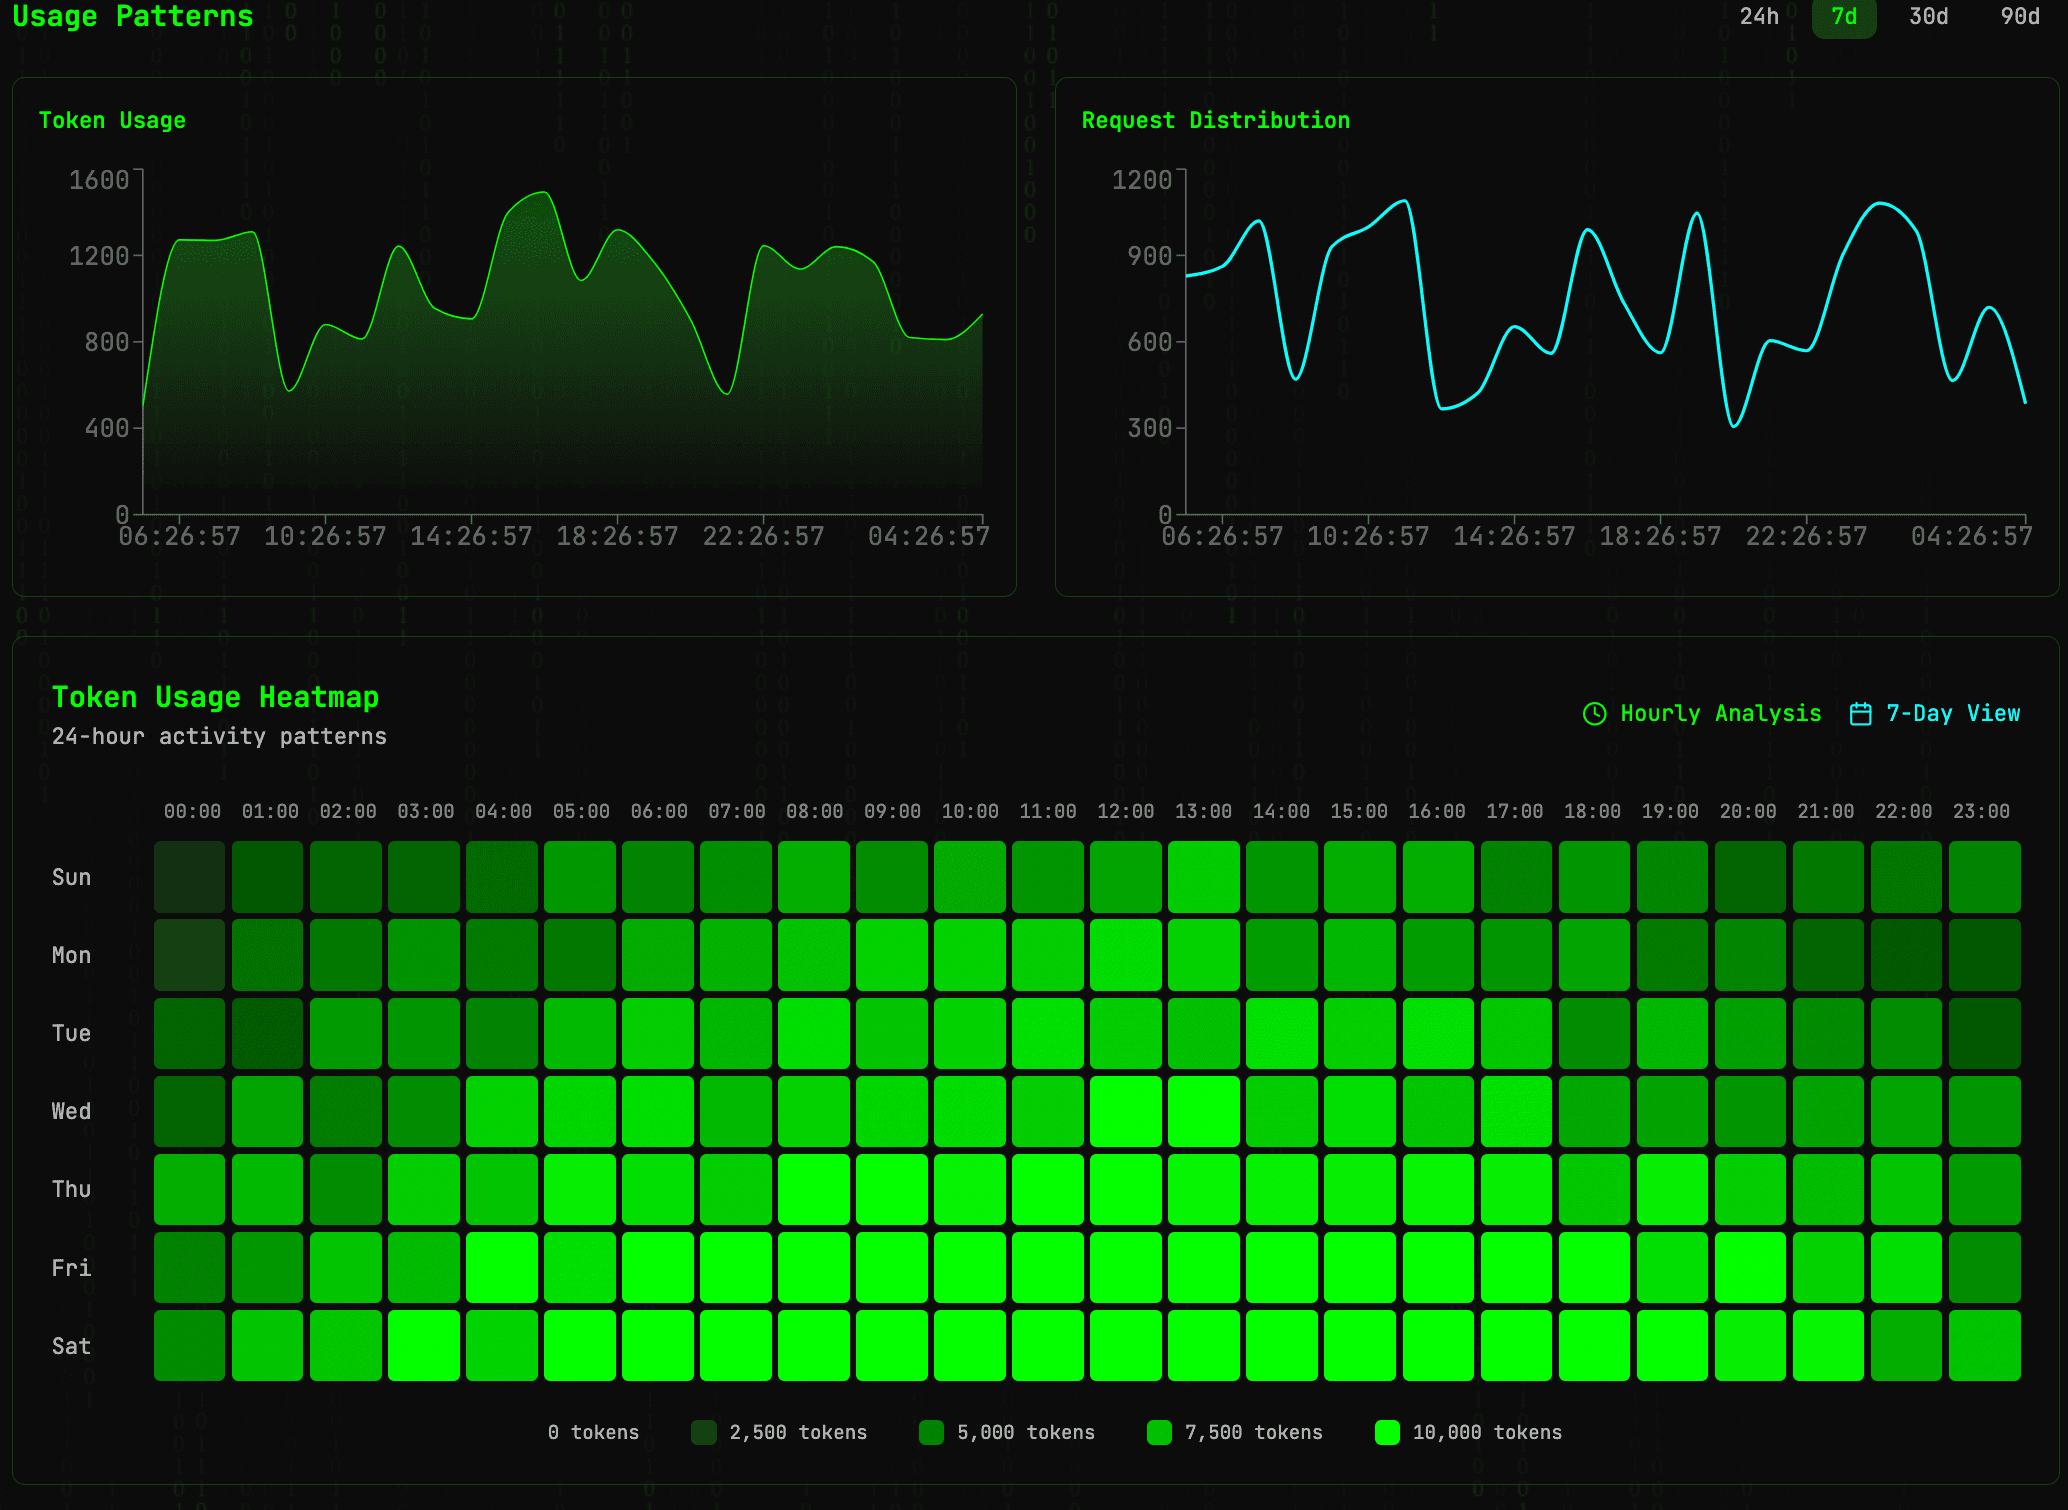Screen dimensions: 2068x1510
Task: Select the 7,500 tokens legend square
Action: click(x=1159, y=1432)
